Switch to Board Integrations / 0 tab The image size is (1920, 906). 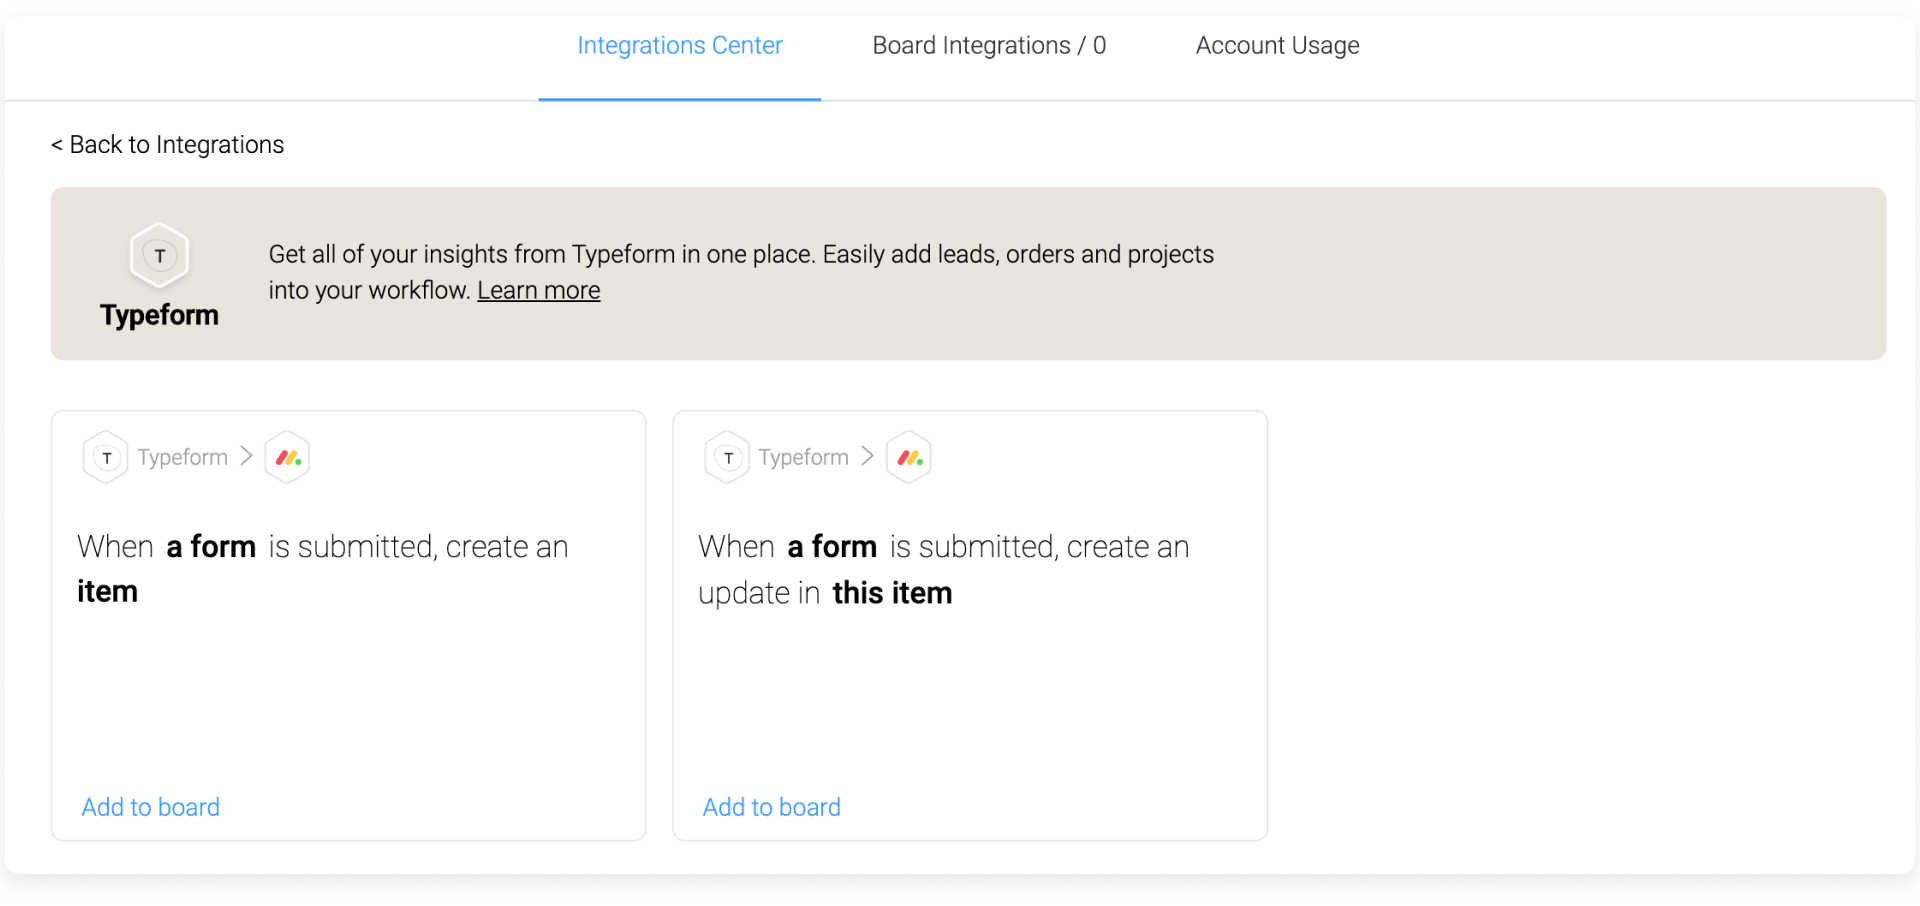[989, 46]
